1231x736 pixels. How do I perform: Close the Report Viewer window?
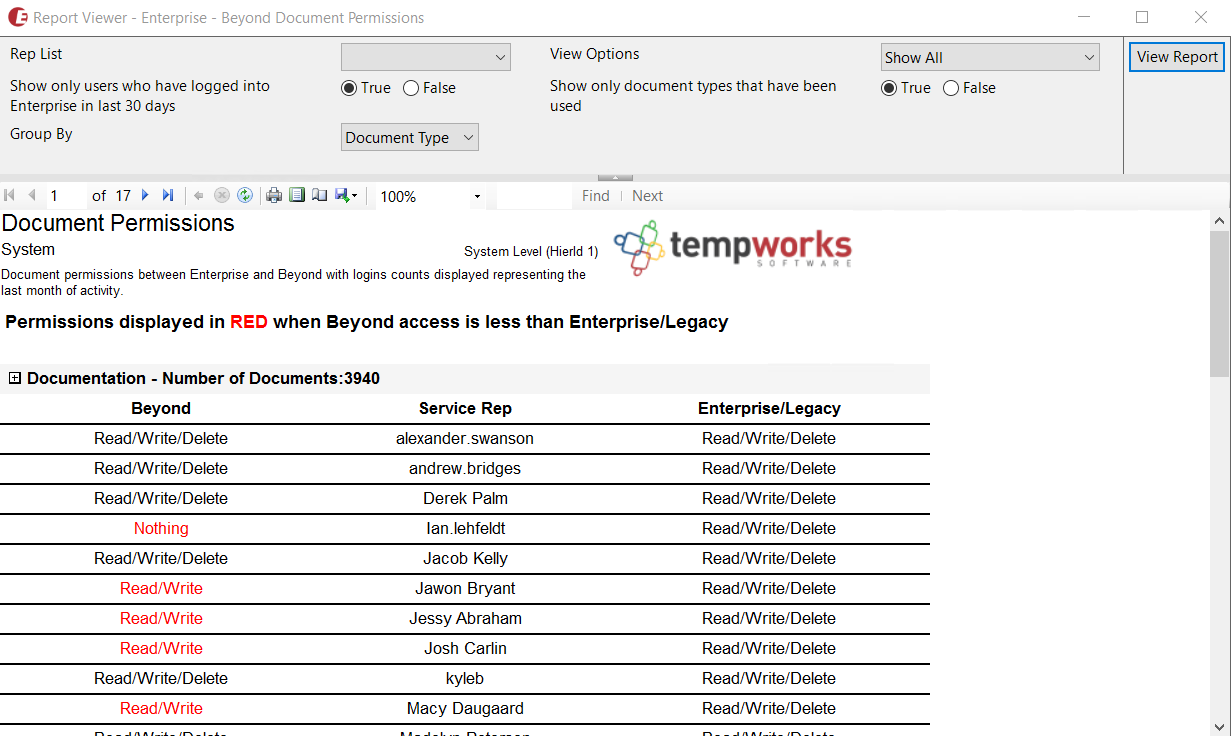[x=1201, y=17]
